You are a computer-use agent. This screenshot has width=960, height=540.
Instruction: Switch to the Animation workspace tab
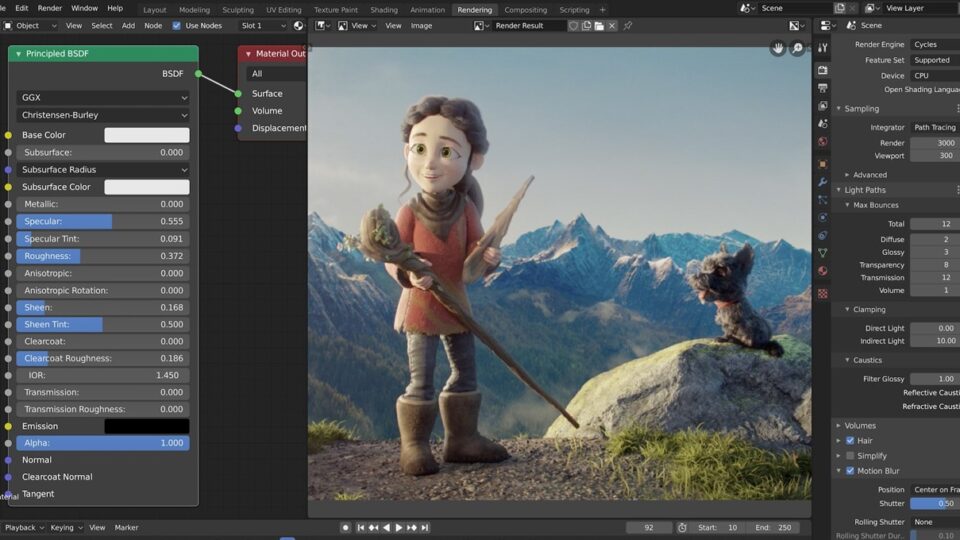(x=427, y=10)
